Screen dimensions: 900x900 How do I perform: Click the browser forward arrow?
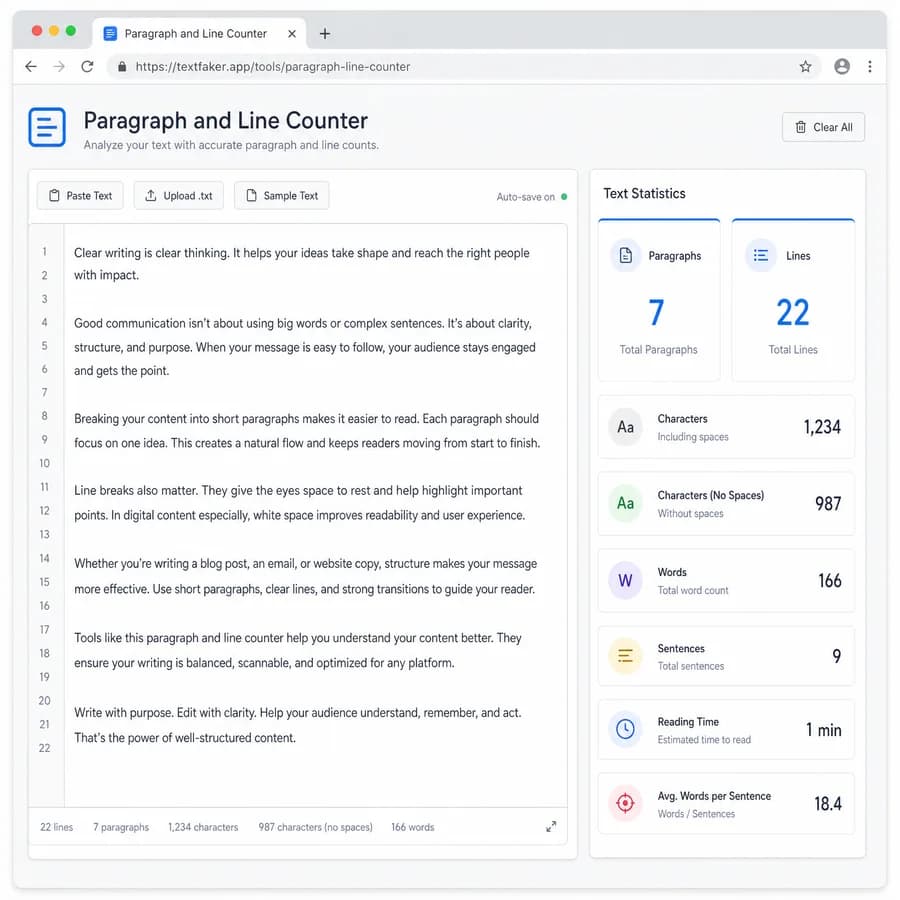(59, 67)
